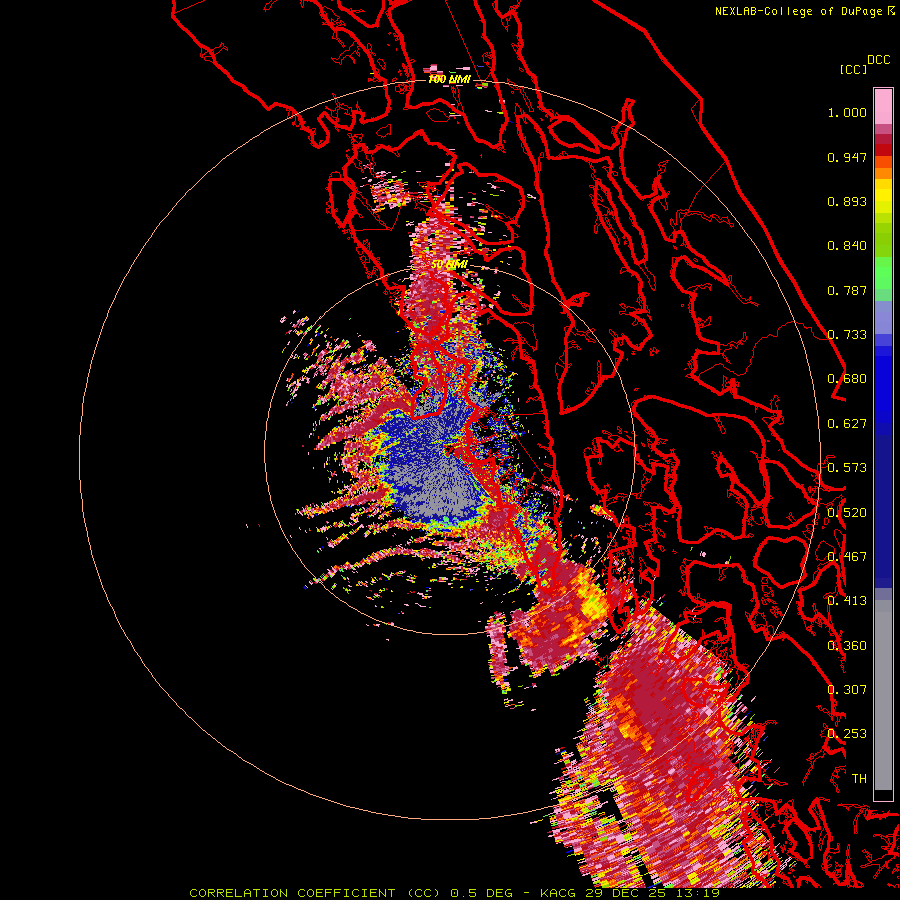
Task: Click the 100 NMI range ring label
Action: (449, 79)
